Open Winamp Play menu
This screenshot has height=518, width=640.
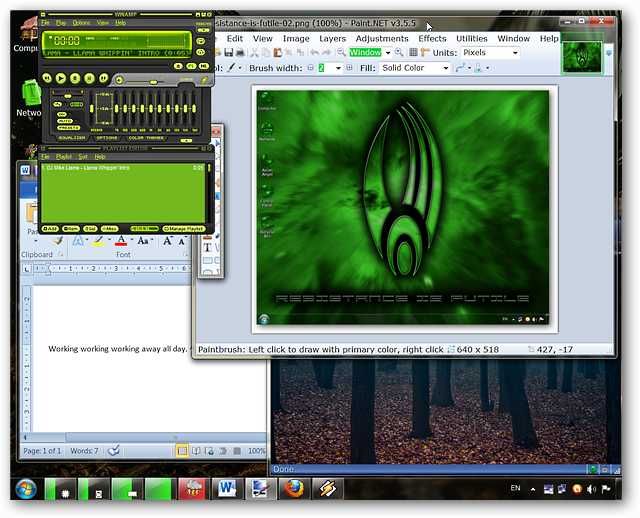point(61,22)
